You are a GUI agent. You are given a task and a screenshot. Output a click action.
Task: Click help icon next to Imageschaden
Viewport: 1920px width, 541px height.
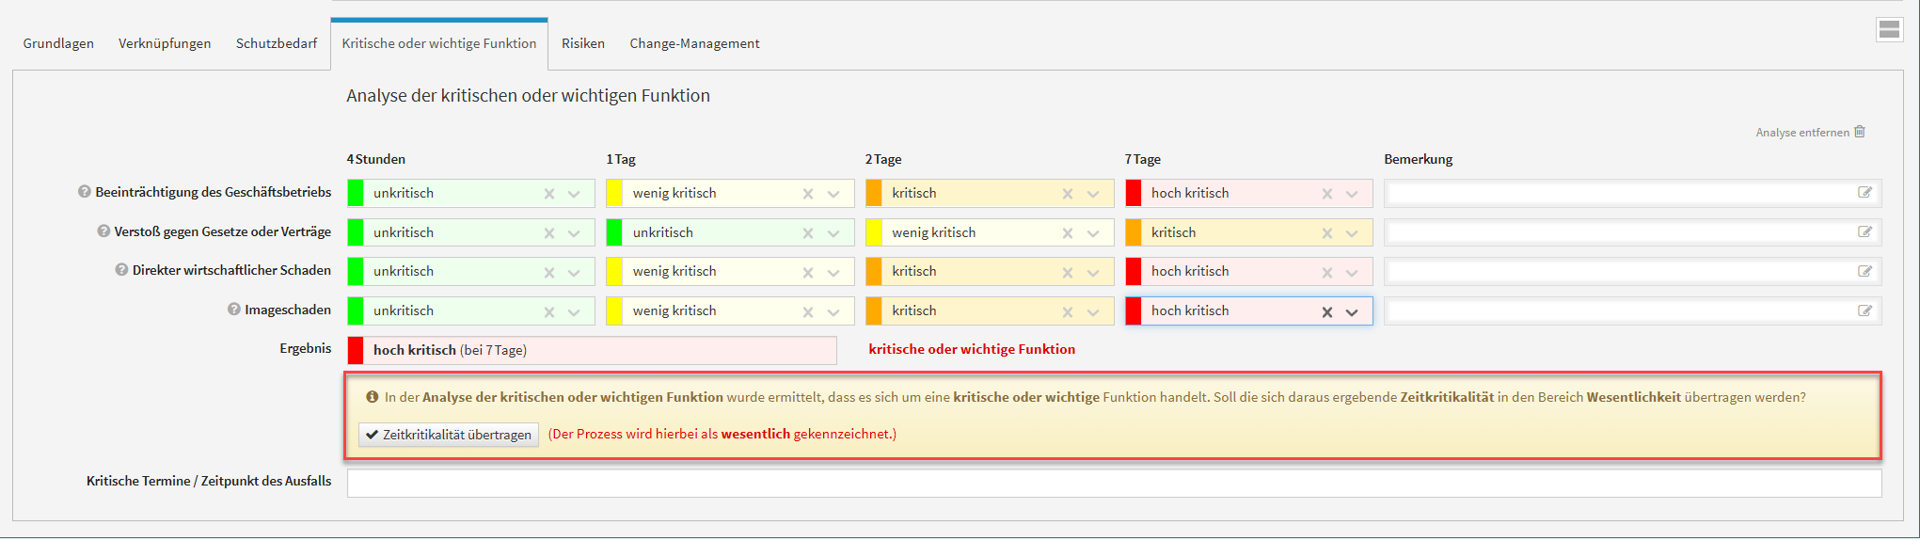[234, 310]
